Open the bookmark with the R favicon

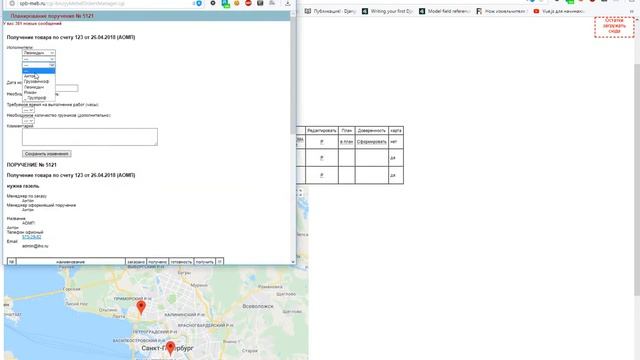(x=502, y=11)
